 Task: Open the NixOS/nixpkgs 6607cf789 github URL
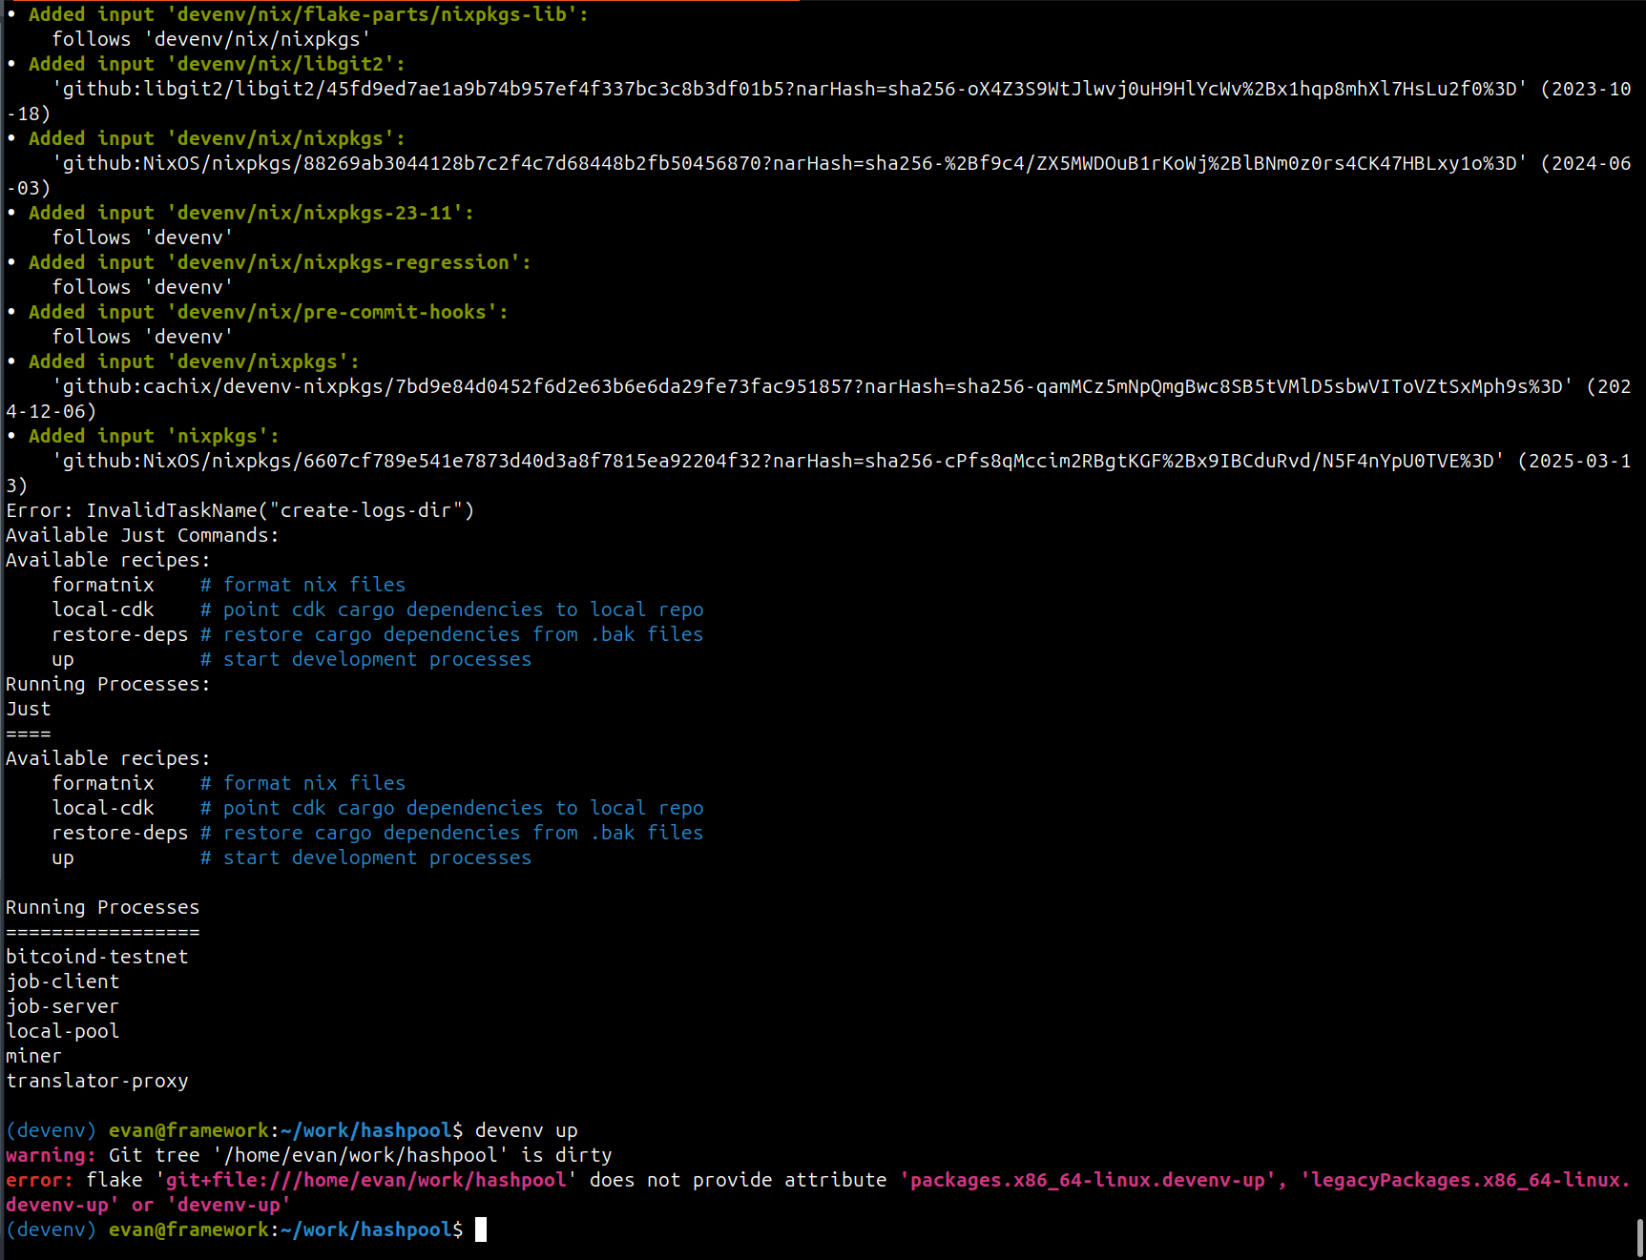[778, 461]
